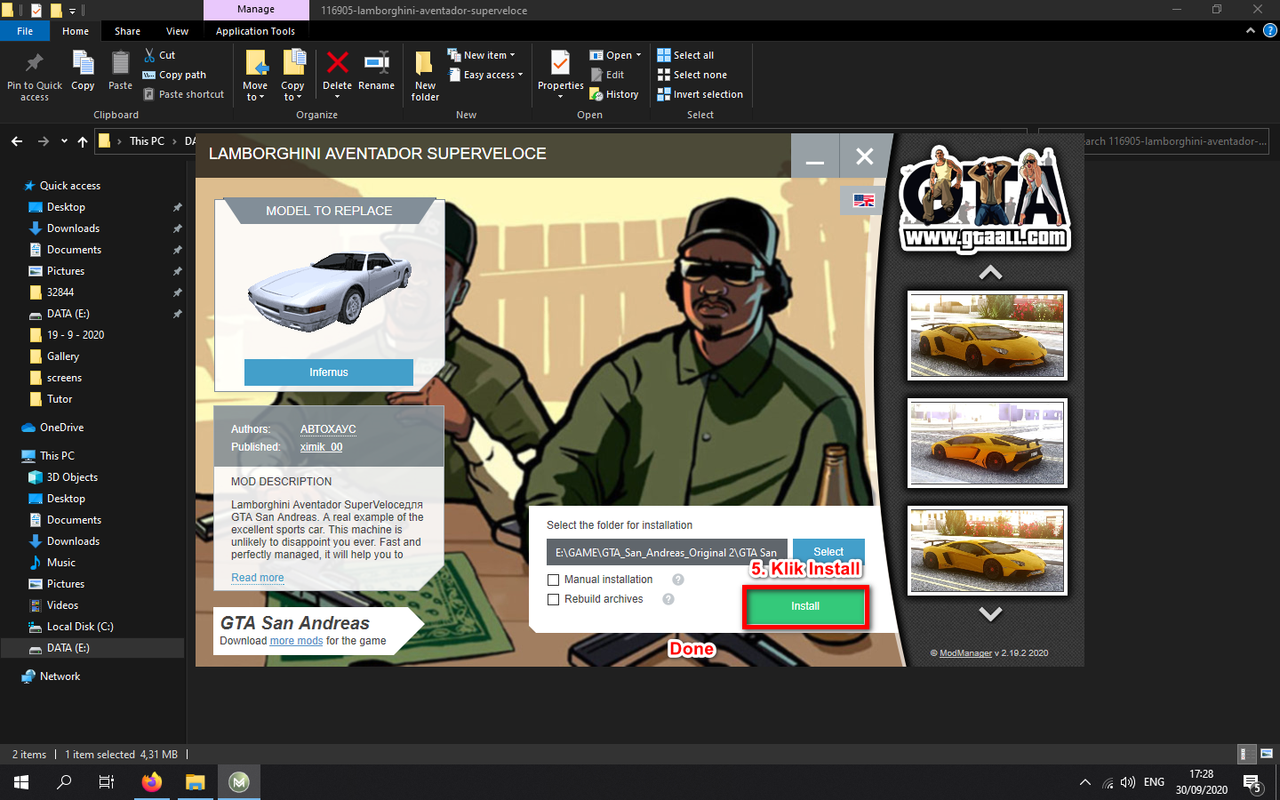1280x800 pixels.
Task: Switch to the Share ribbon tab
Action: click(127, 31)
